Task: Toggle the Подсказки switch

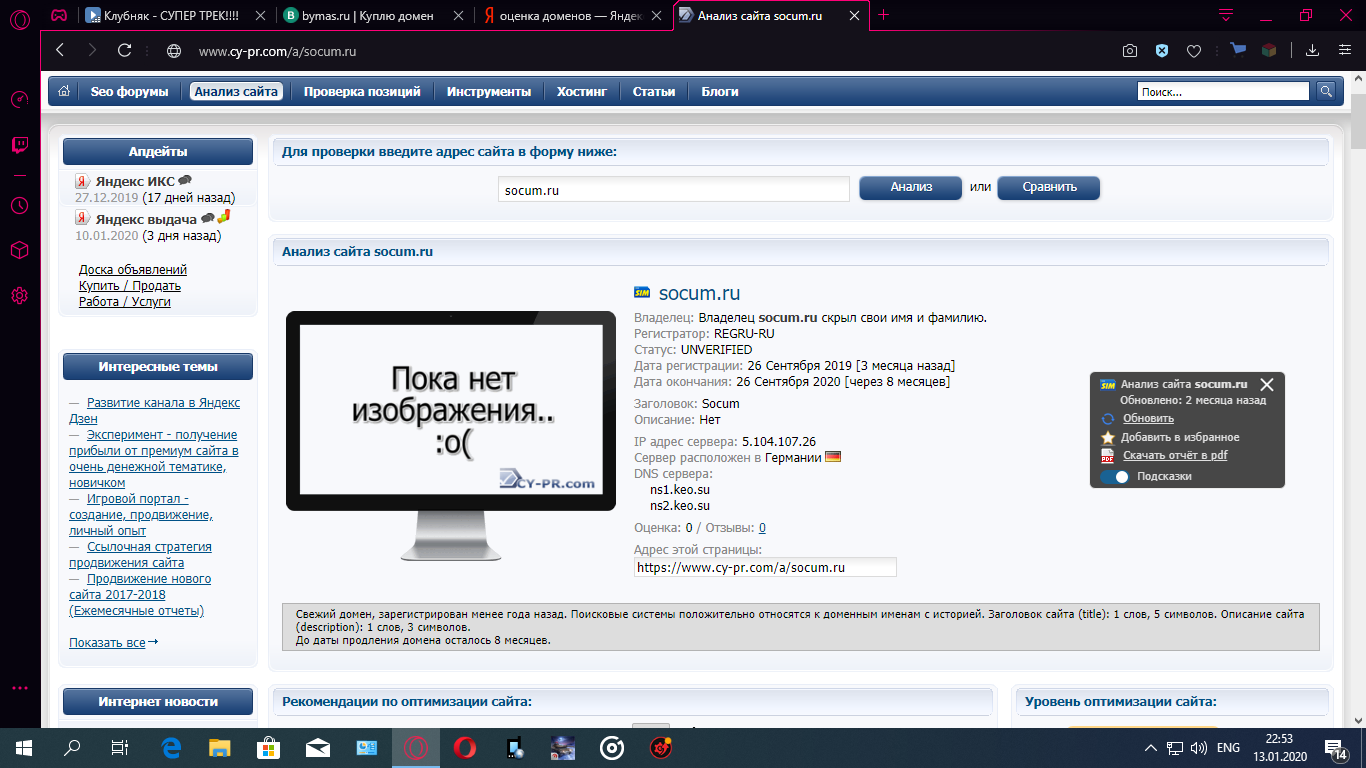Action: point(1114,477)
